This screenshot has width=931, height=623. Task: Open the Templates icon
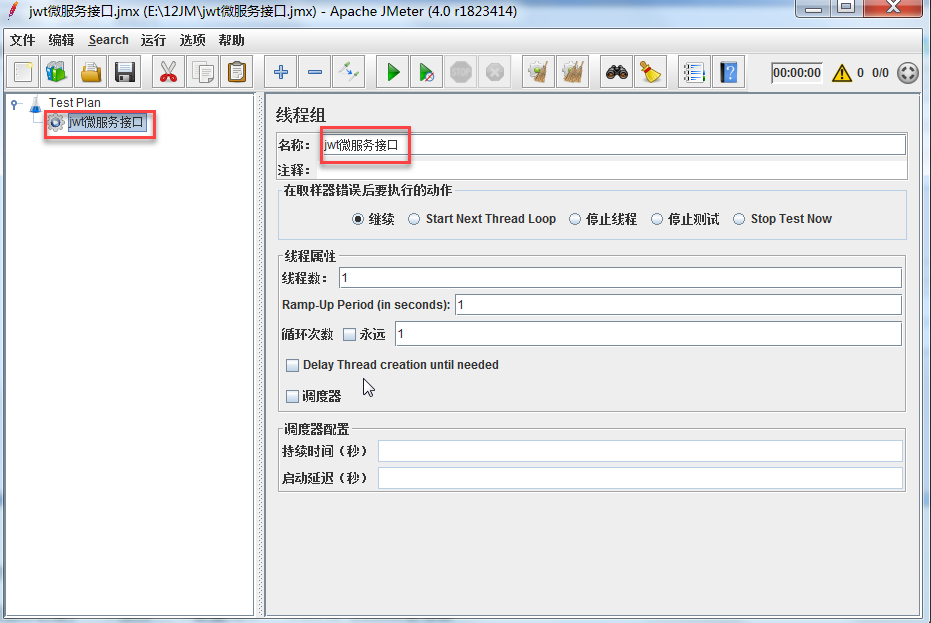point(56,72)
